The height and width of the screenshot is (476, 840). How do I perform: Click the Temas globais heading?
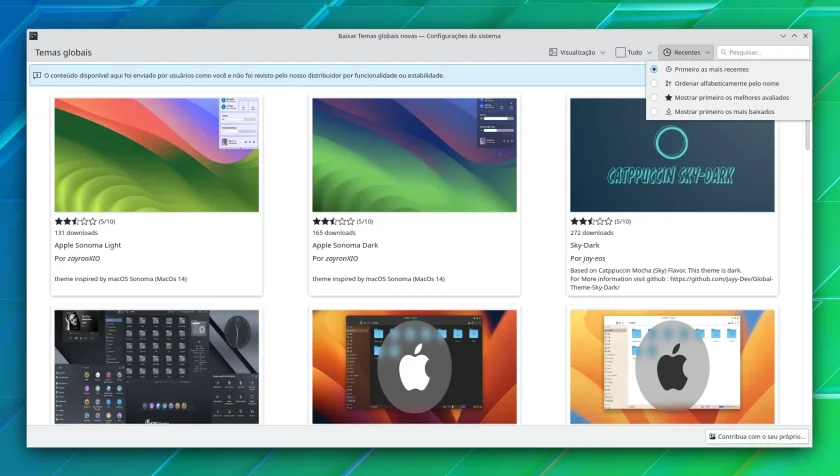tap(63, 52)
